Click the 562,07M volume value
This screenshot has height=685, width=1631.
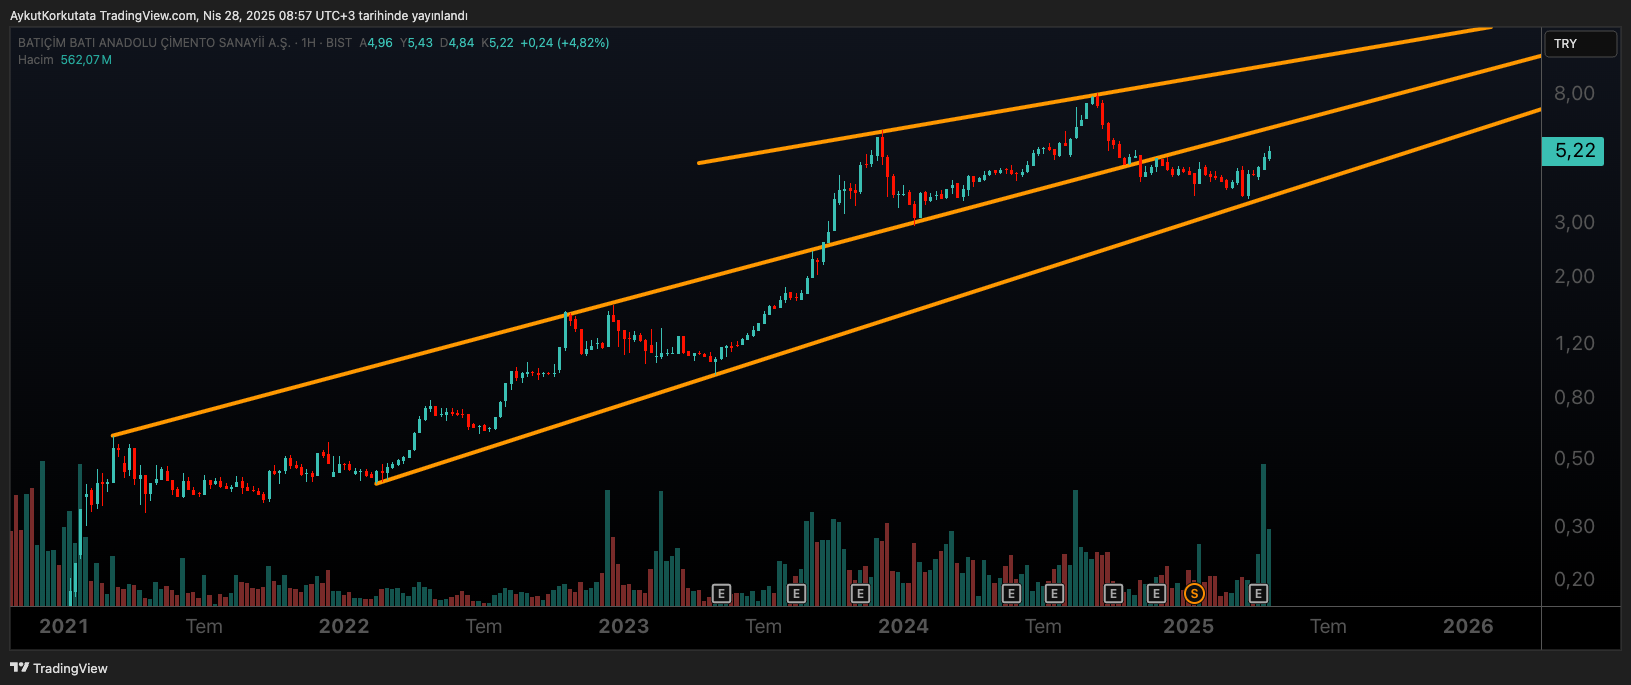[86, 60]
